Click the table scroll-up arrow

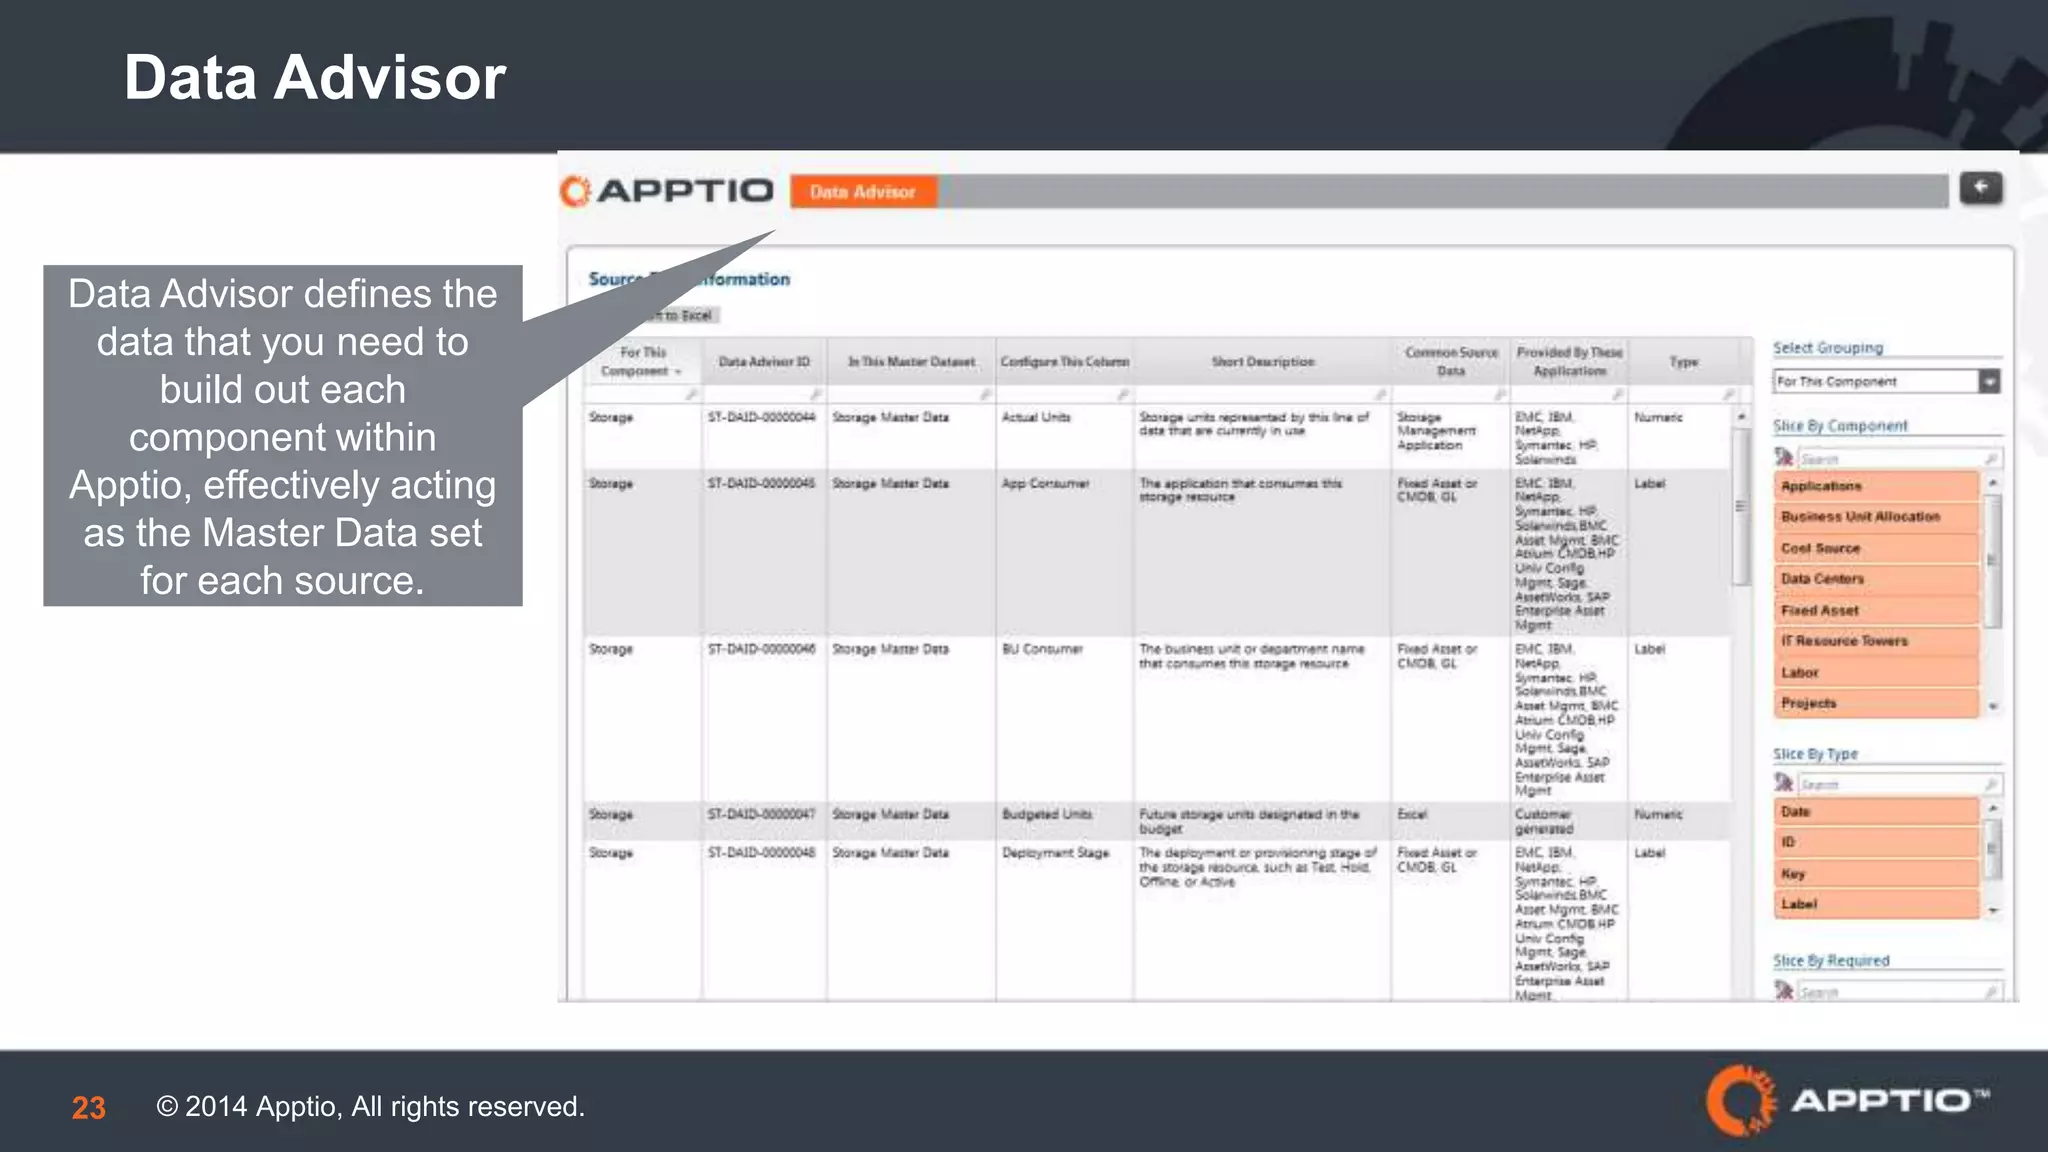point(1741,416)
